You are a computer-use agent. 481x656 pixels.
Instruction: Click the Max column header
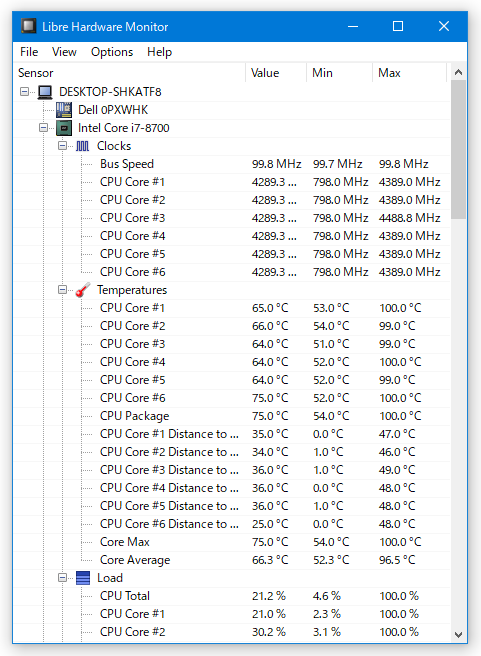tap(410, 73)
